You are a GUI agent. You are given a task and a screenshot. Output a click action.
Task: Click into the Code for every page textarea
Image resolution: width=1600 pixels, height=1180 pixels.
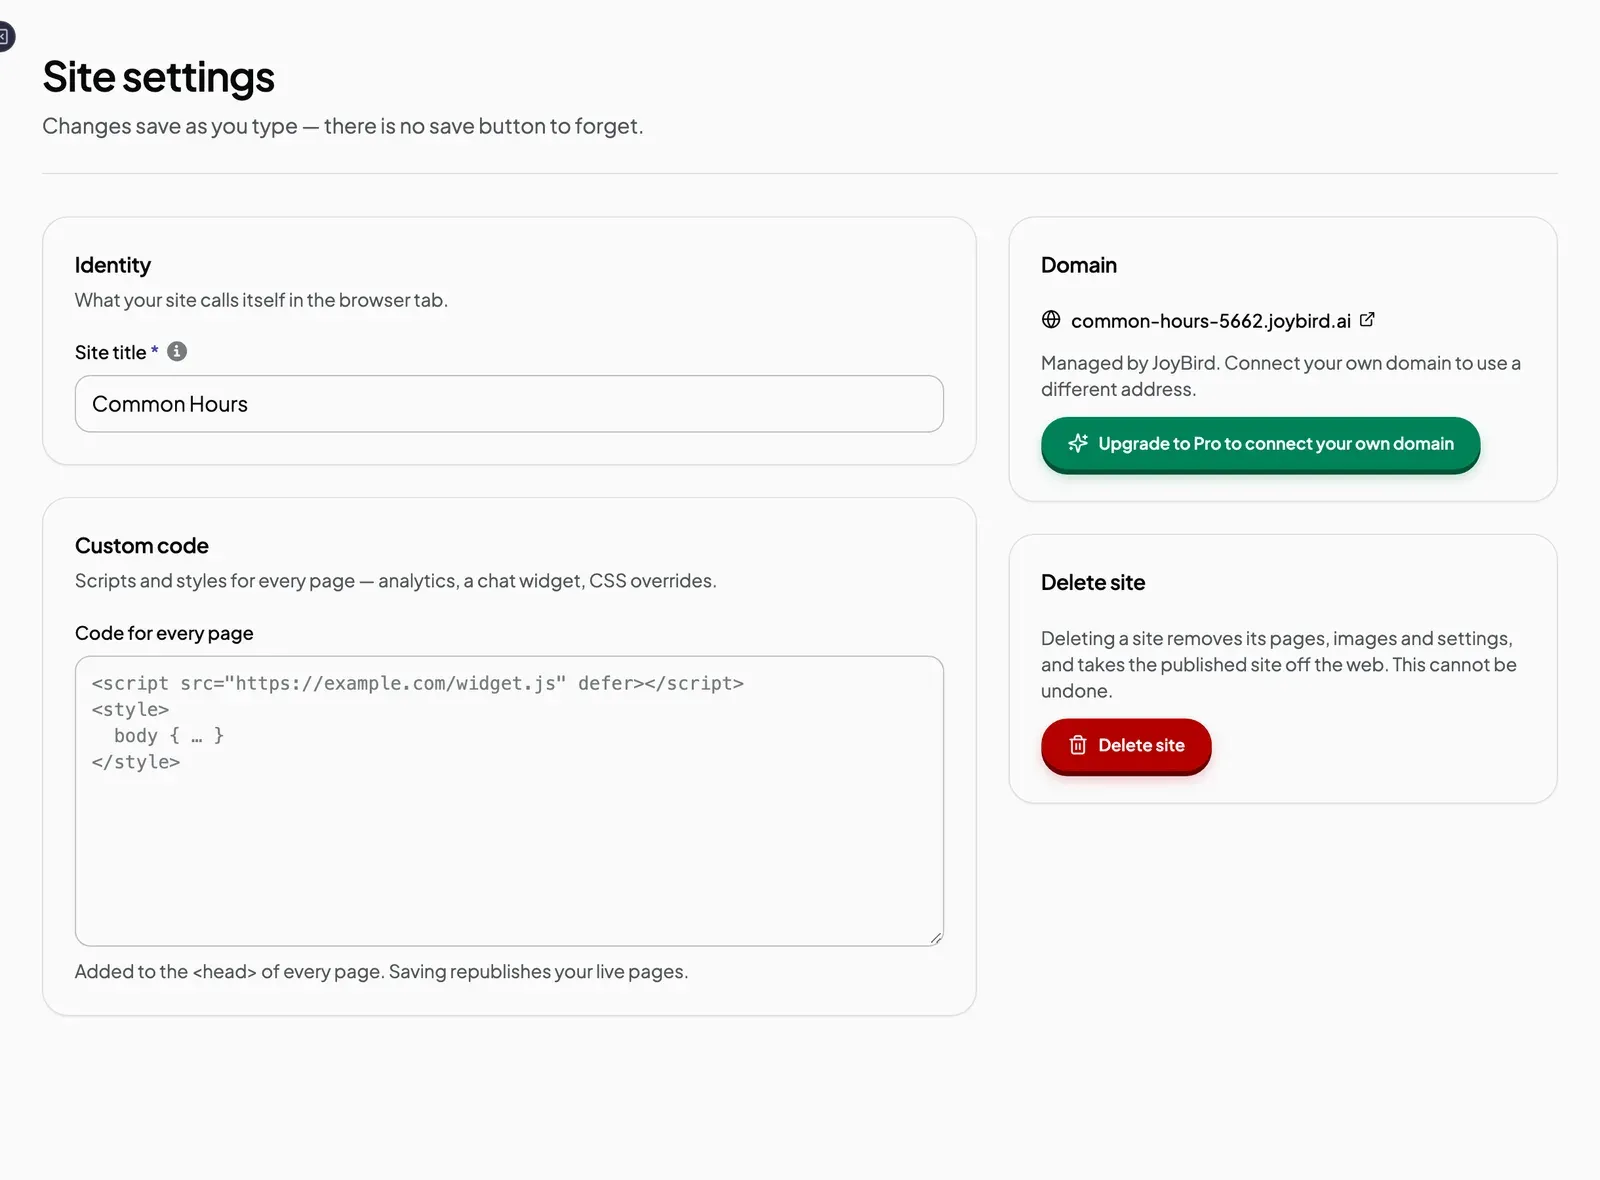[509, 801]
